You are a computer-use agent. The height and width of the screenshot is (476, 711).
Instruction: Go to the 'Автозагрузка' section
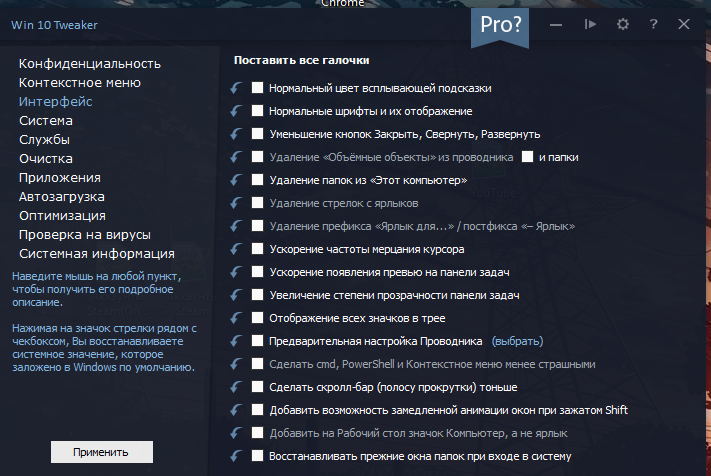pos(62,197)
